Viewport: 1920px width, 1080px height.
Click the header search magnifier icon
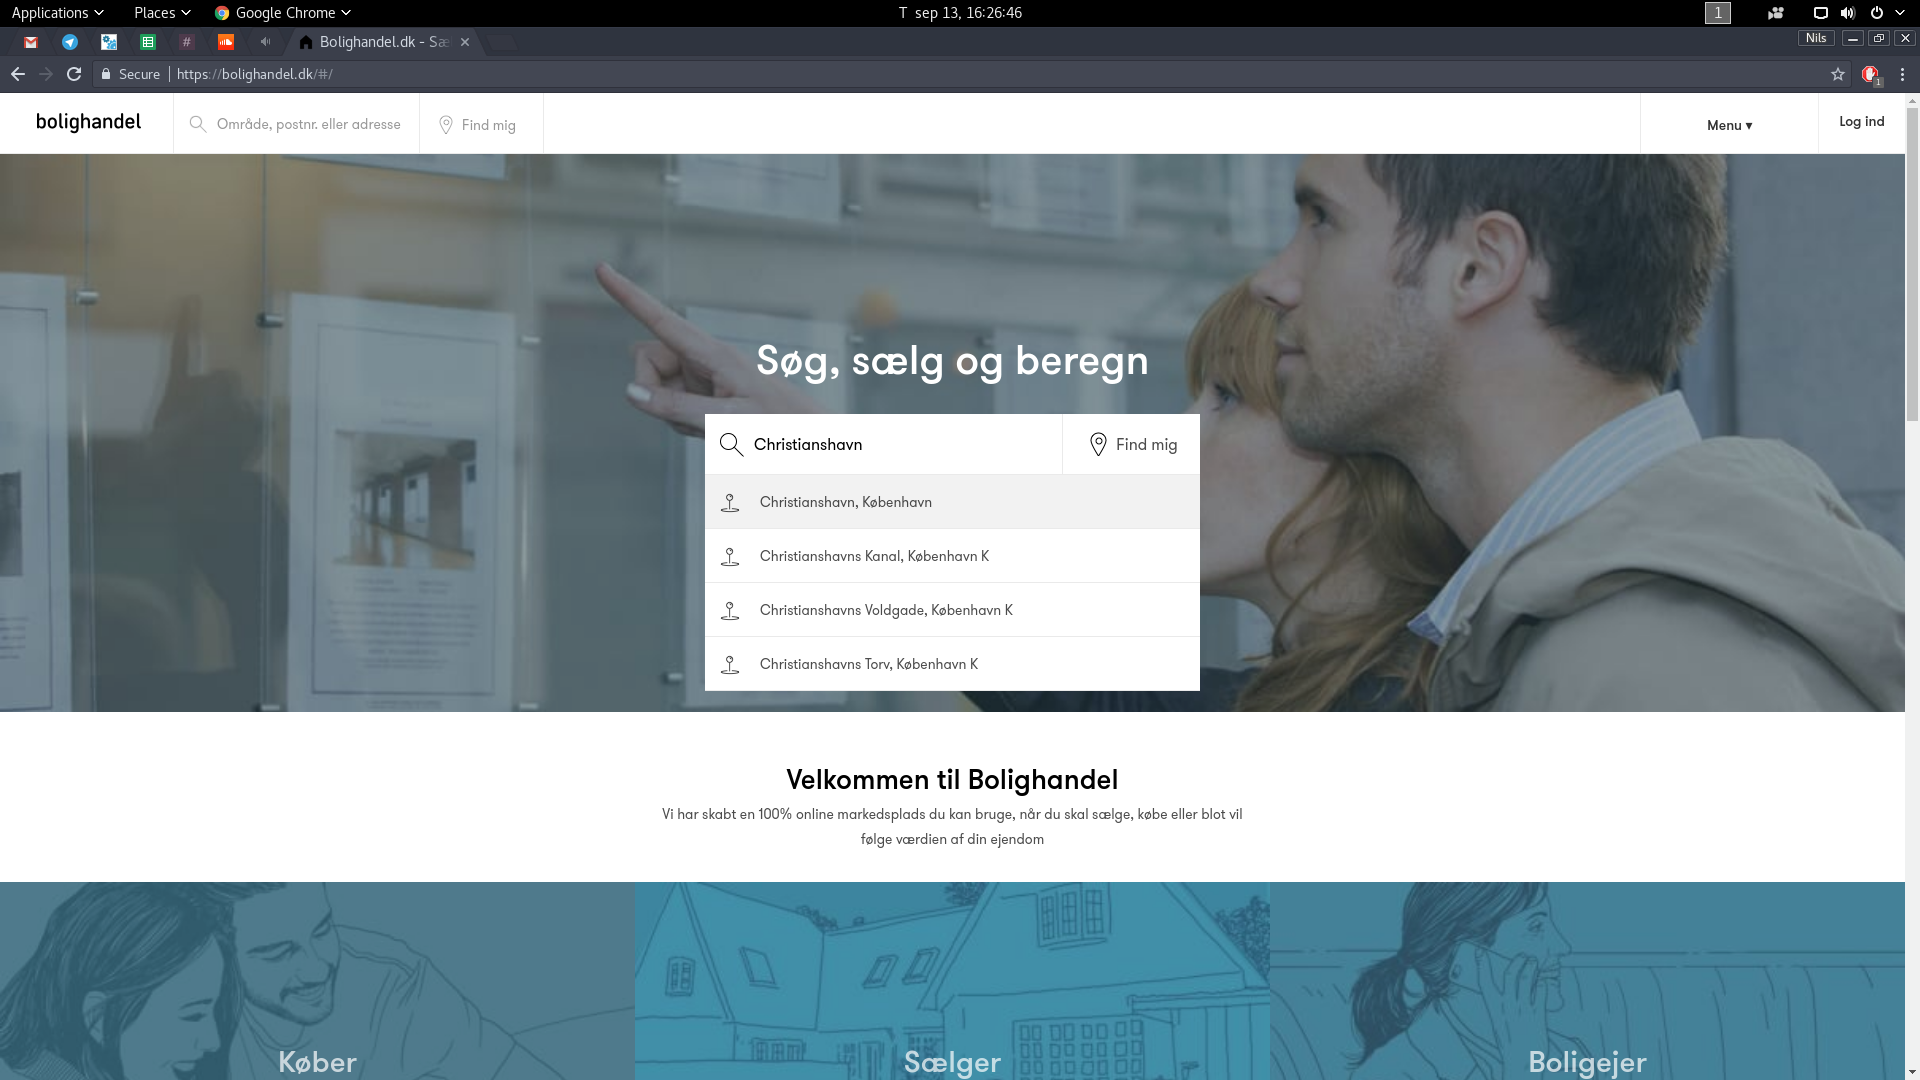[198, 124]
